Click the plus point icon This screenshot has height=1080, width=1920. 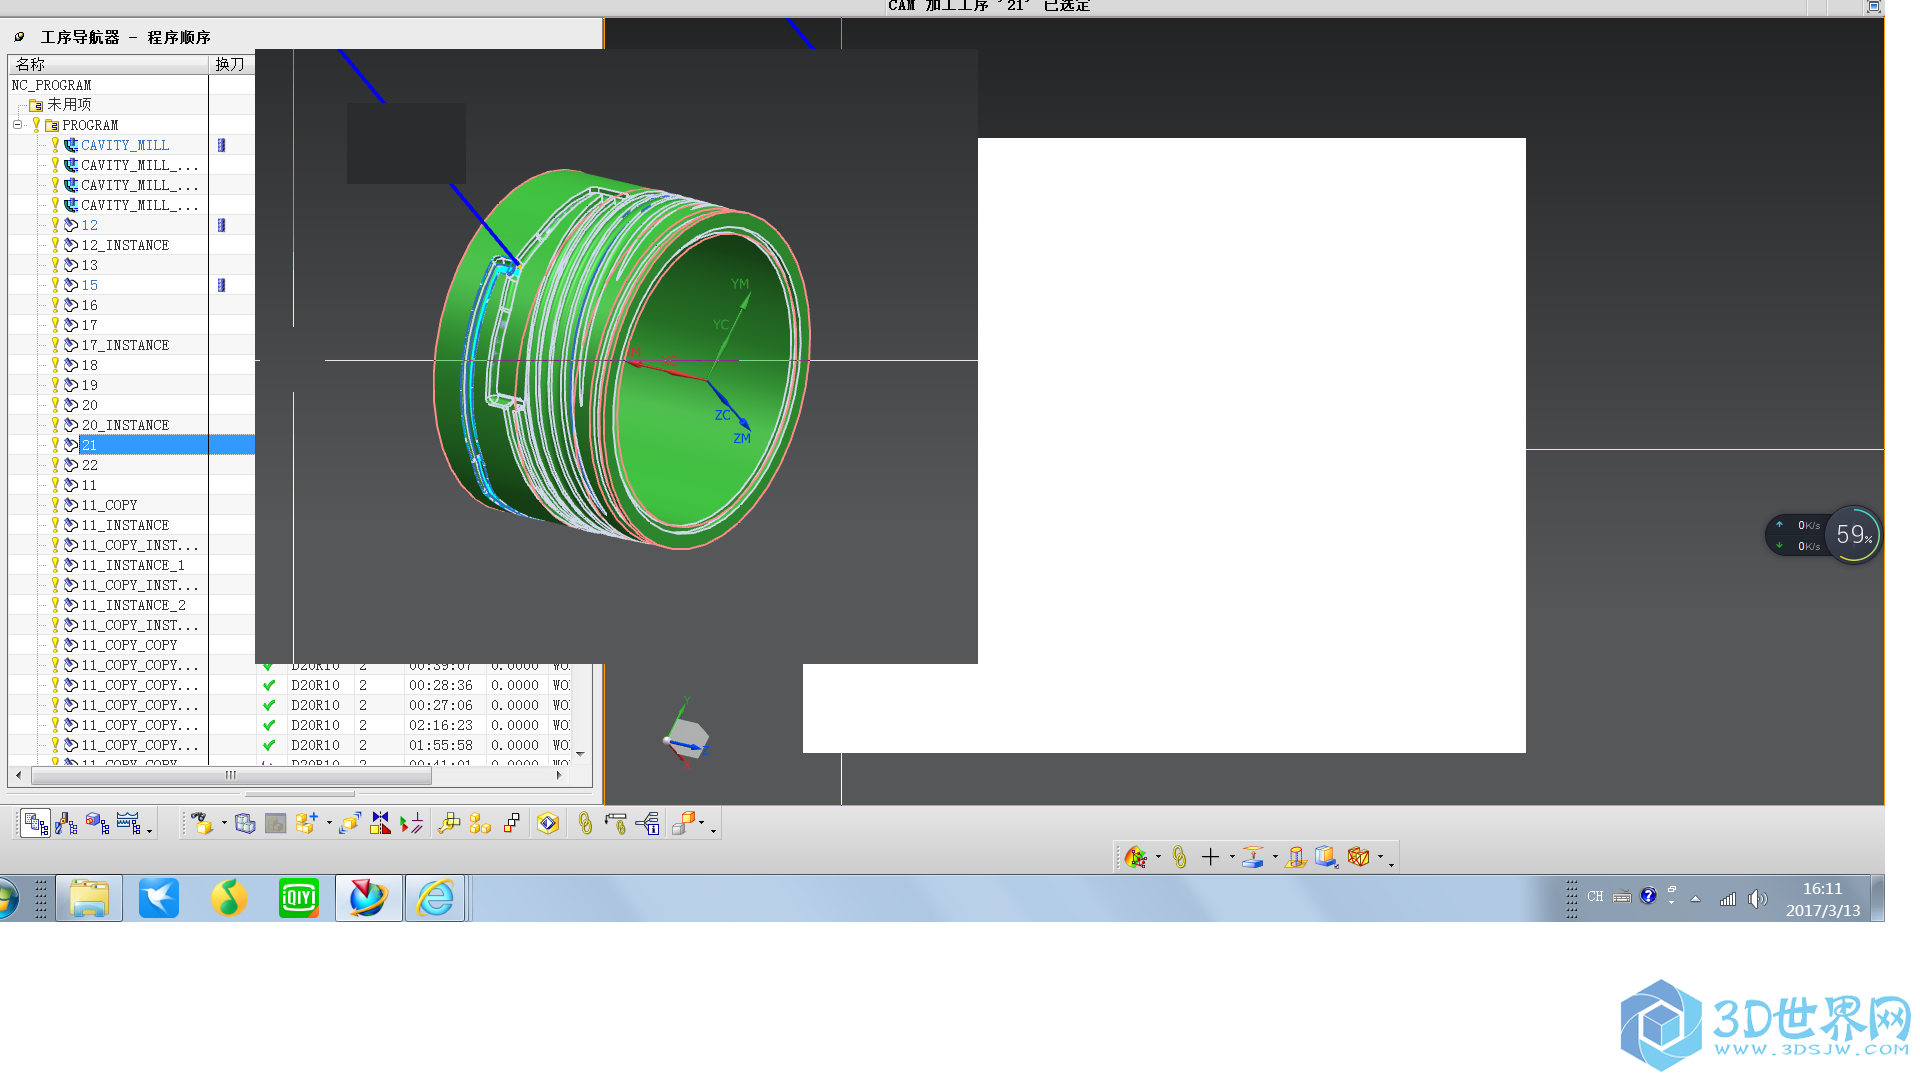tap(1210, 857)
